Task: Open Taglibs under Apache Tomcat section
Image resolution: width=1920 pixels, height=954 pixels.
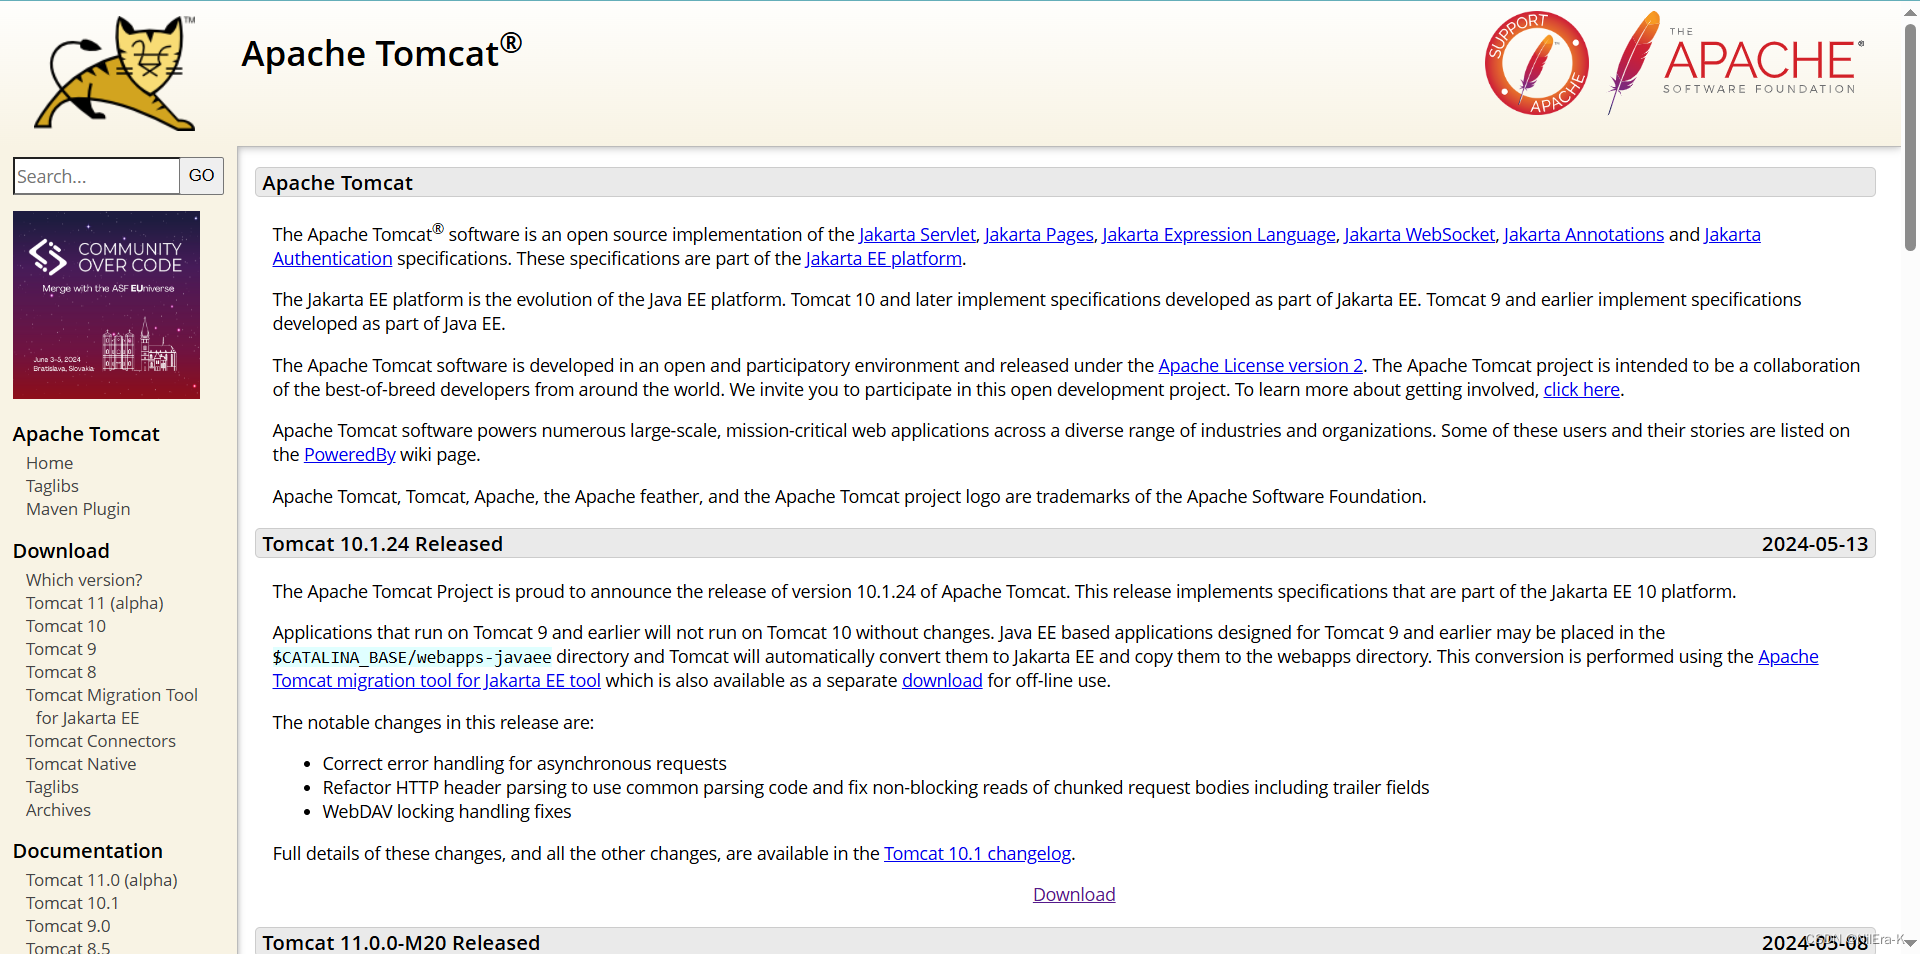Action: pyautogui.click(x=52, y=486)
